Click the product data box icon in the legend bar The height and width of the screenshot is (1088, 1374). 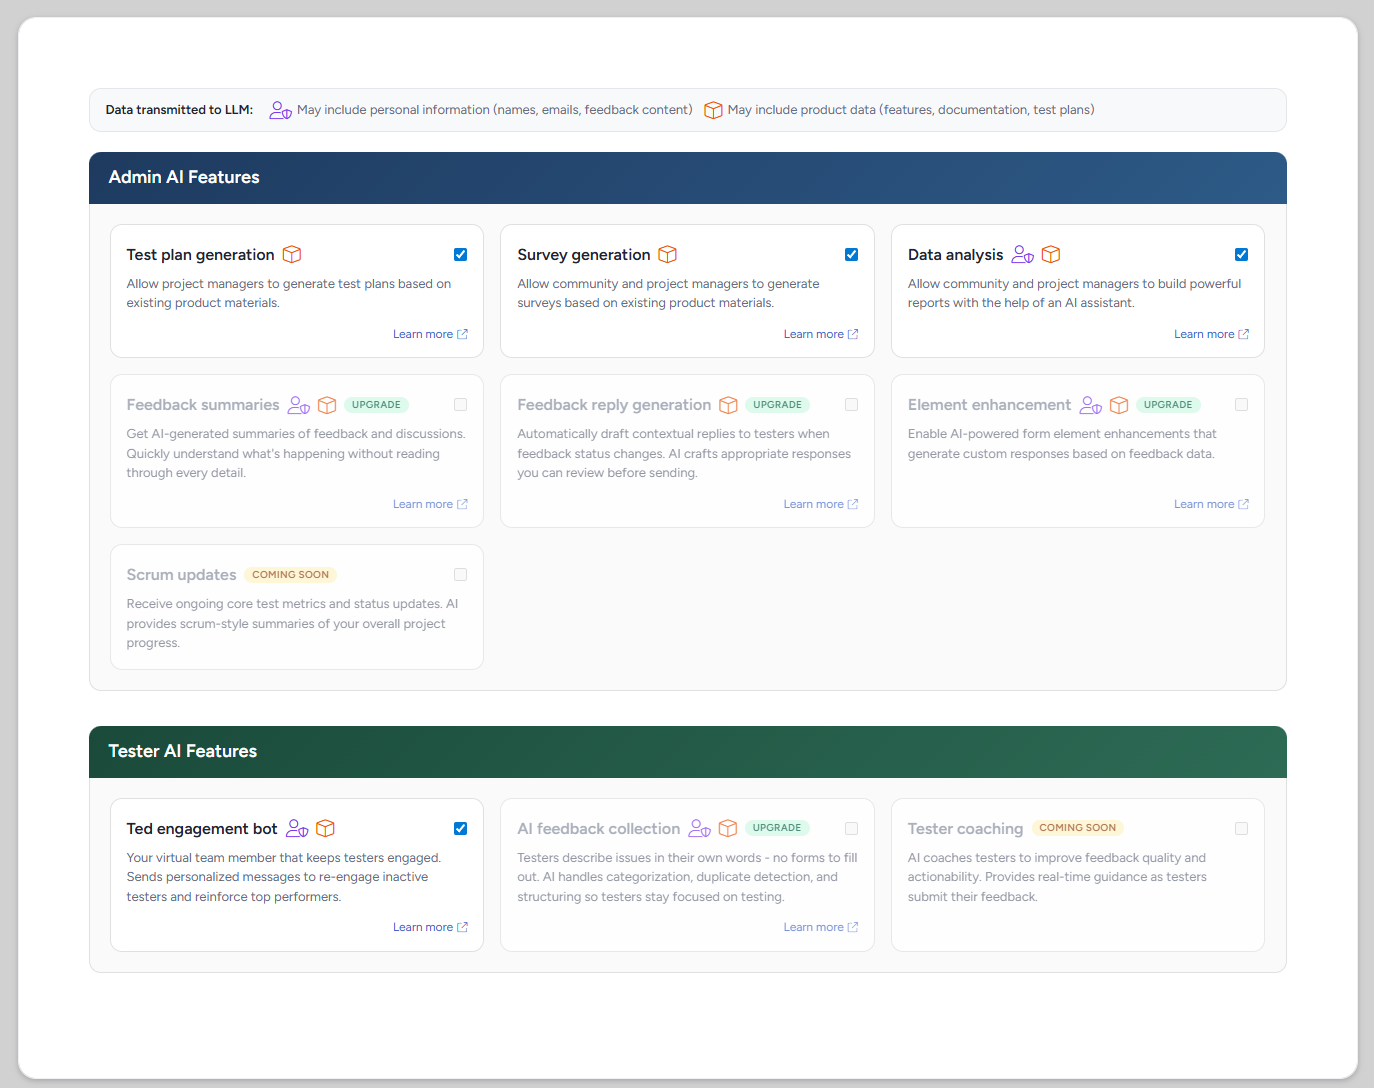tap(713, 110)
